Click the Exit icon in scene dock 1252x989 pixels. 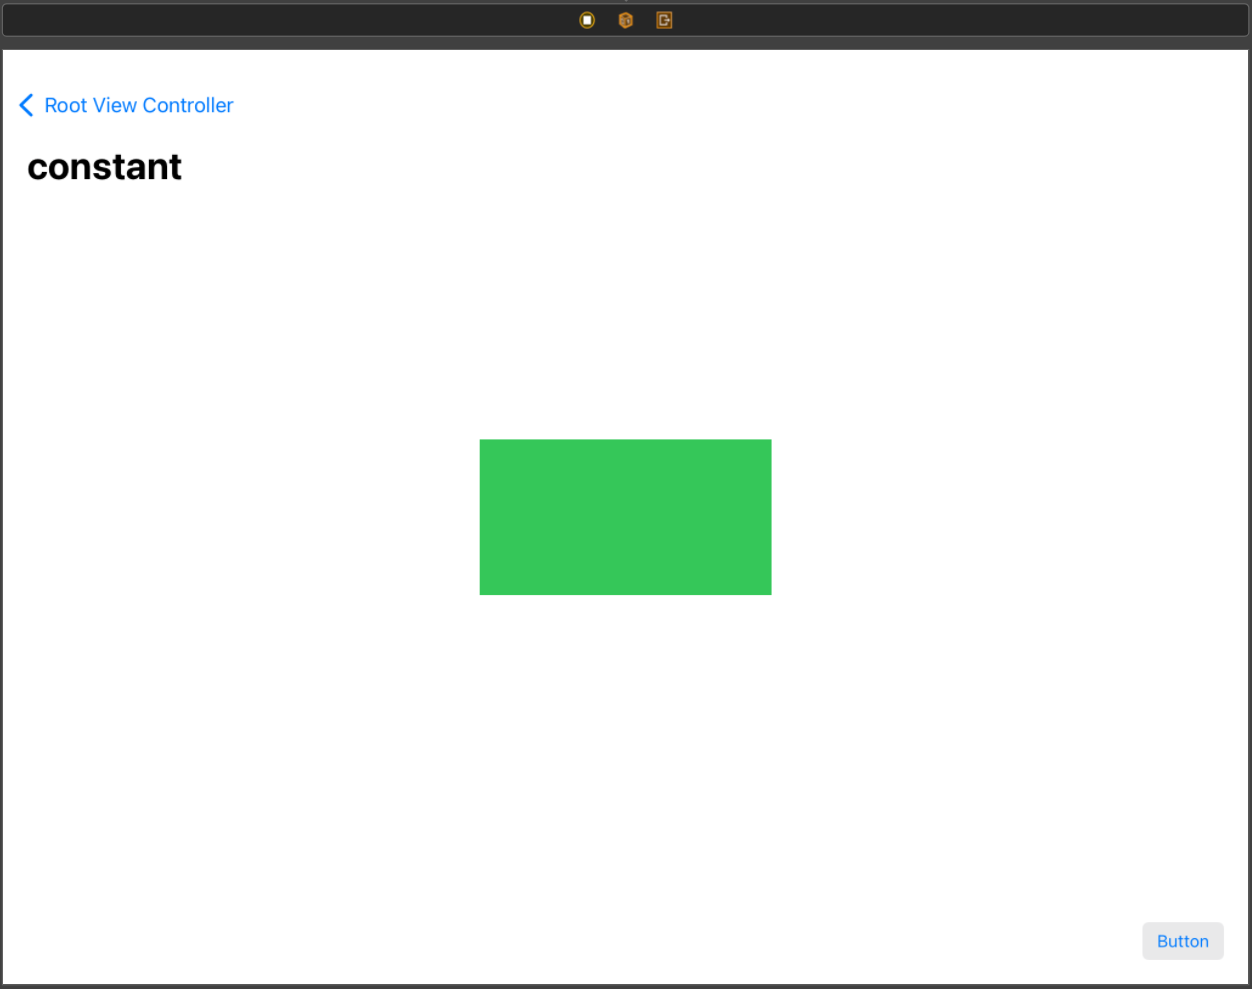click(664, 20)
